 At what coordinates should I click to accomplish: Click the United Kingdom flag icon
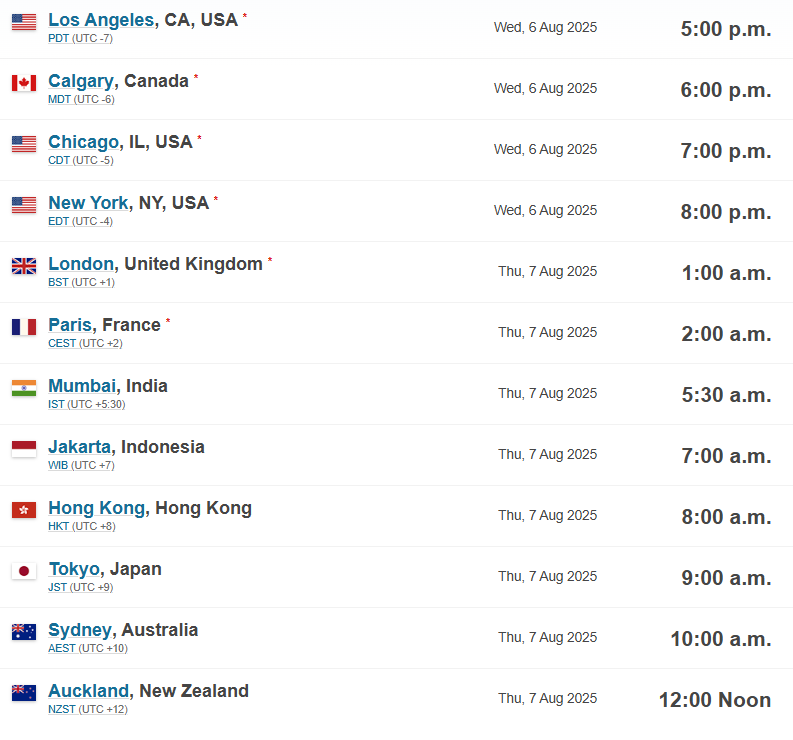point(24,266)
